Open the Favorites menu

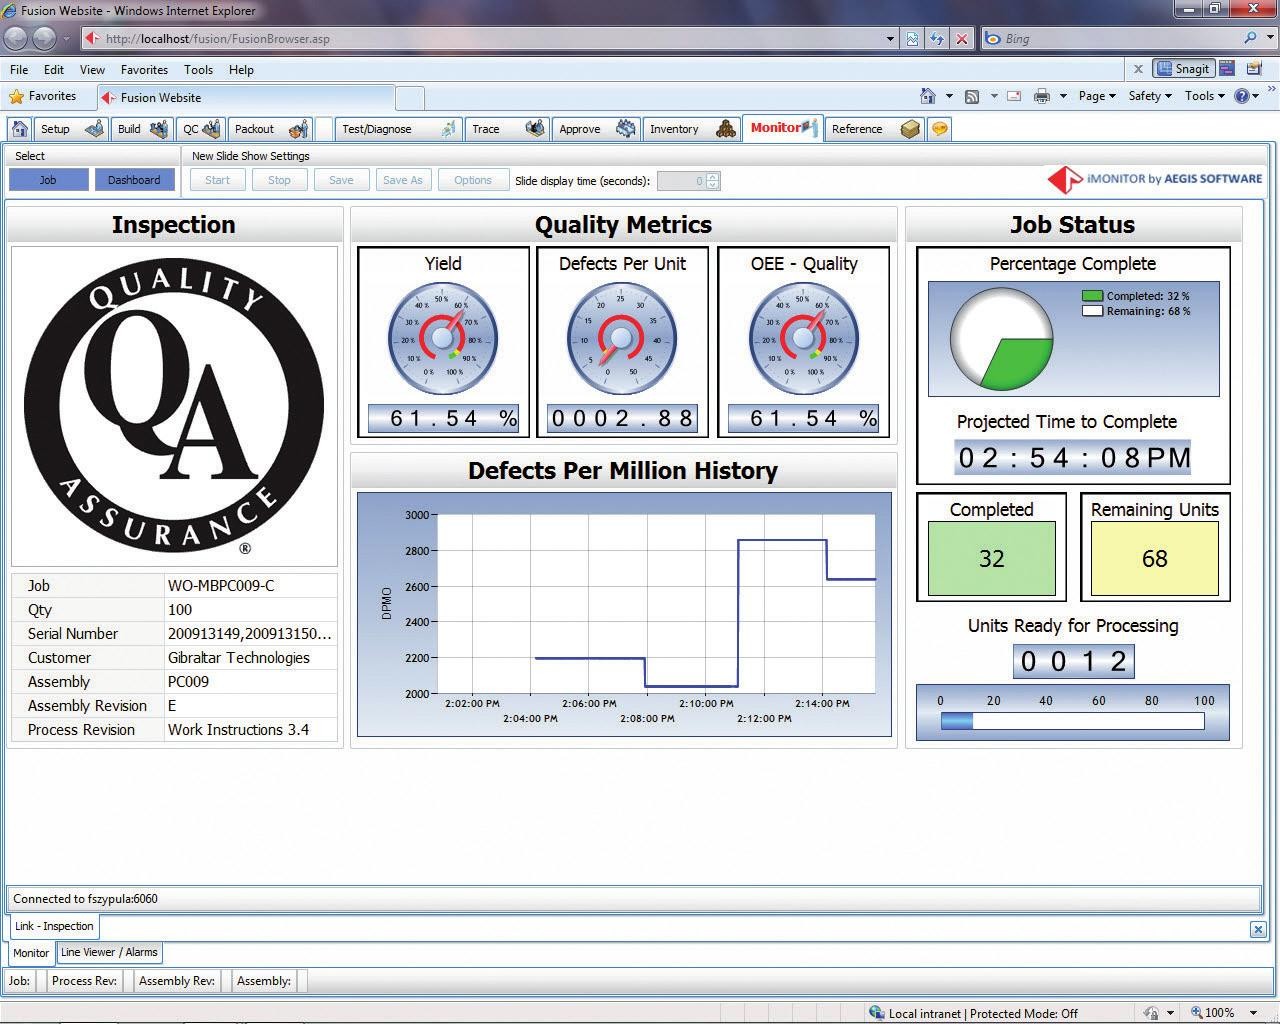click(x=144, y=70)
